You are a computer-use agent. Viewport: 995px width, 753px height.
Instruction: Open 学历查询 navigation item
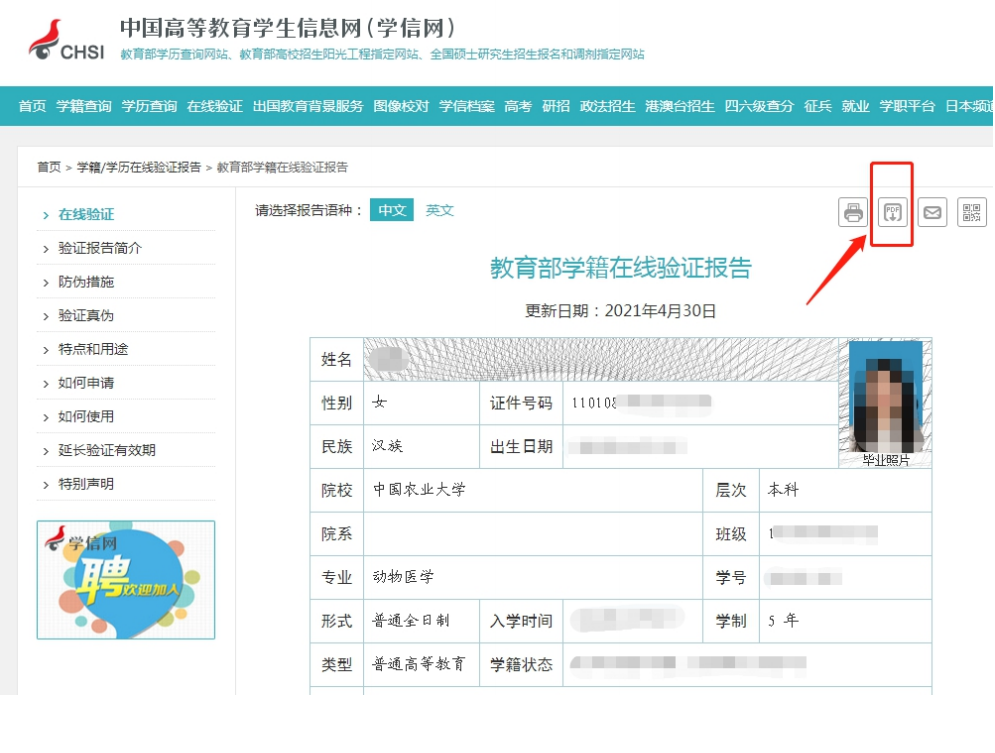[x=149, y=106]
